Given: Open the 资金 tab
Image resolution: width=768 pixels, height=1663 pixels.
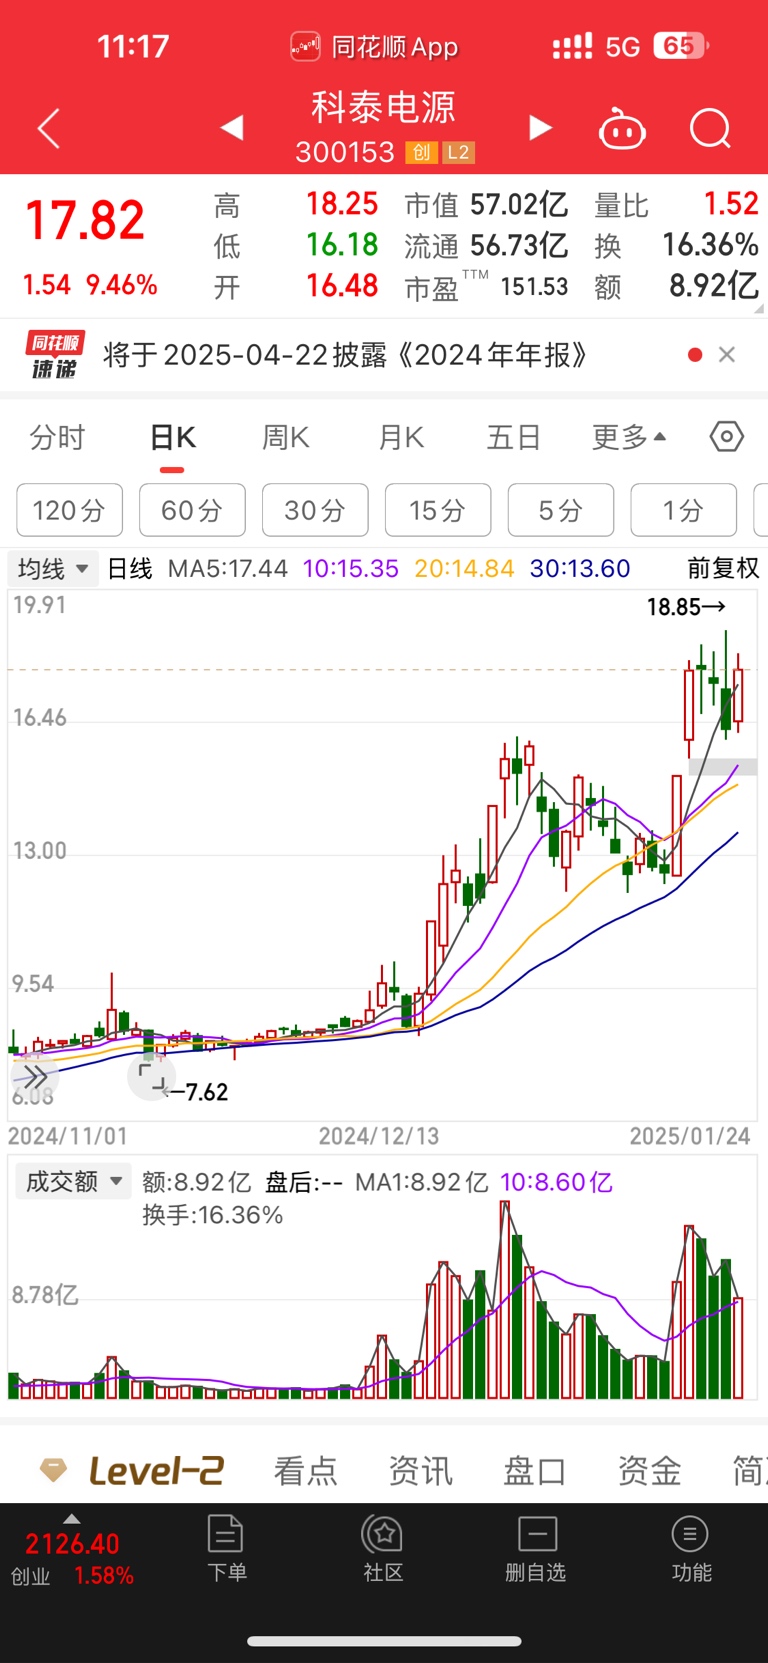Looking at the screenshot, I should pos(650,1471).
